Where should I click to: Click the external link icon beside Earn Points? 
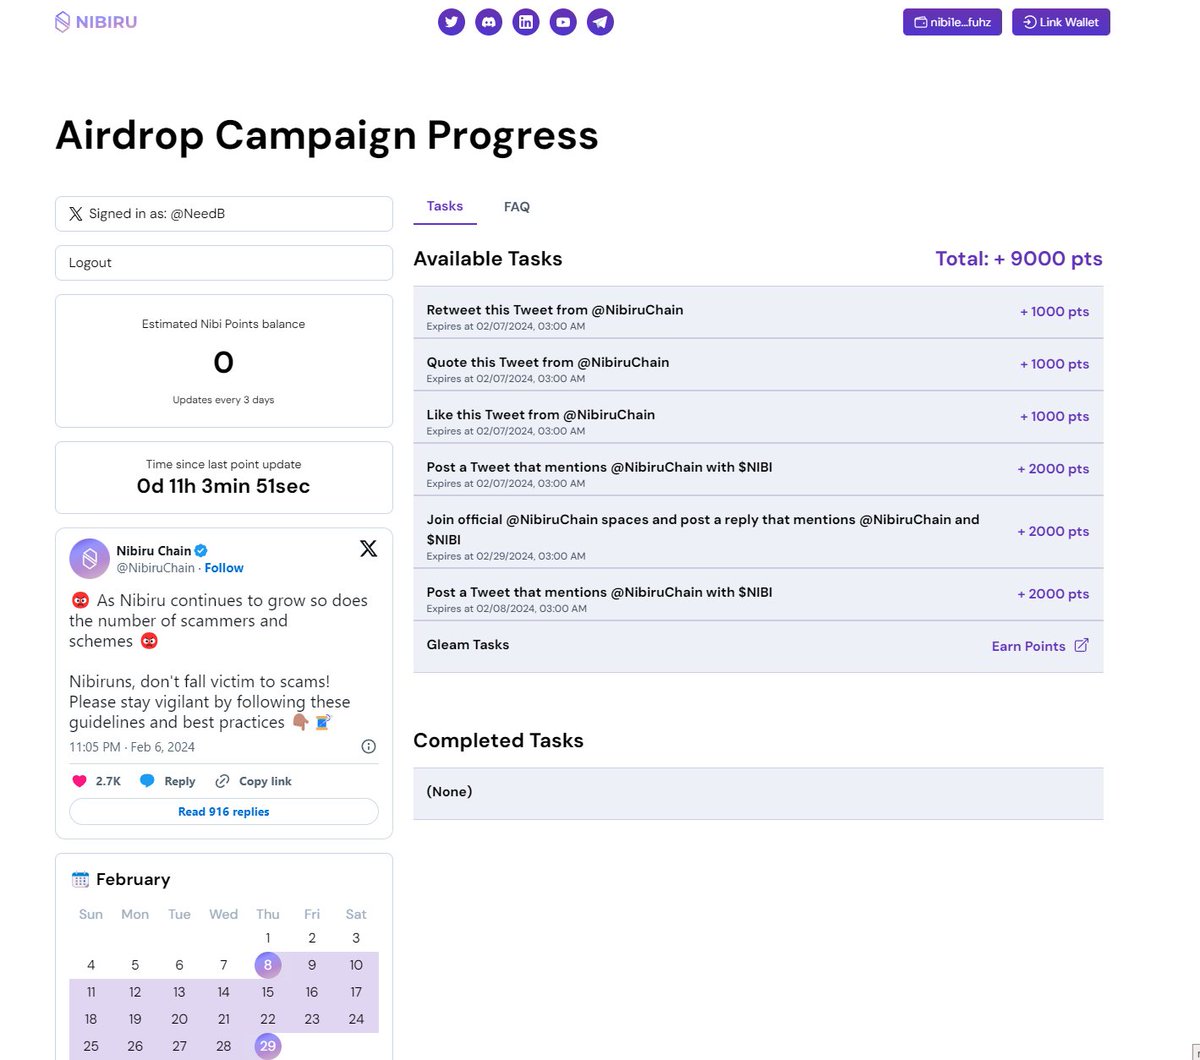pyautogui.click(x=1081, y=645)
